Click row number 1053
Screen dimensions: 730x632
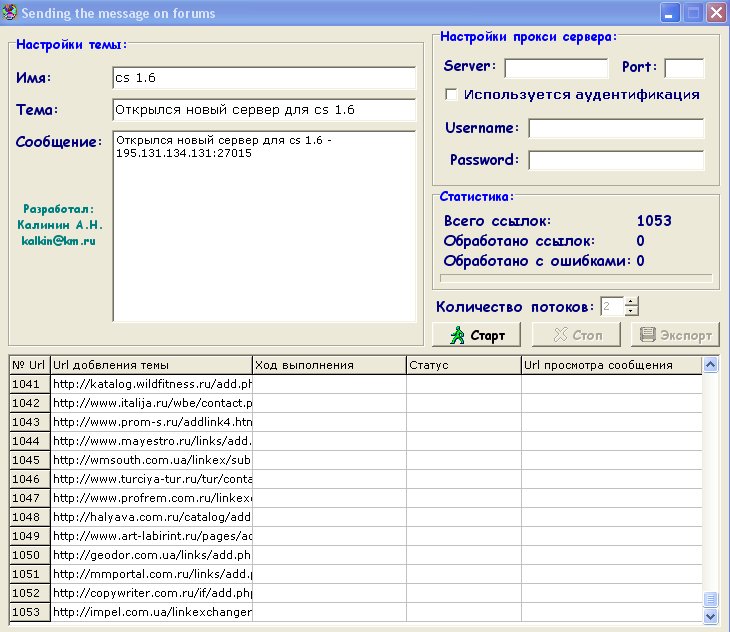click(x=29, y=612)
